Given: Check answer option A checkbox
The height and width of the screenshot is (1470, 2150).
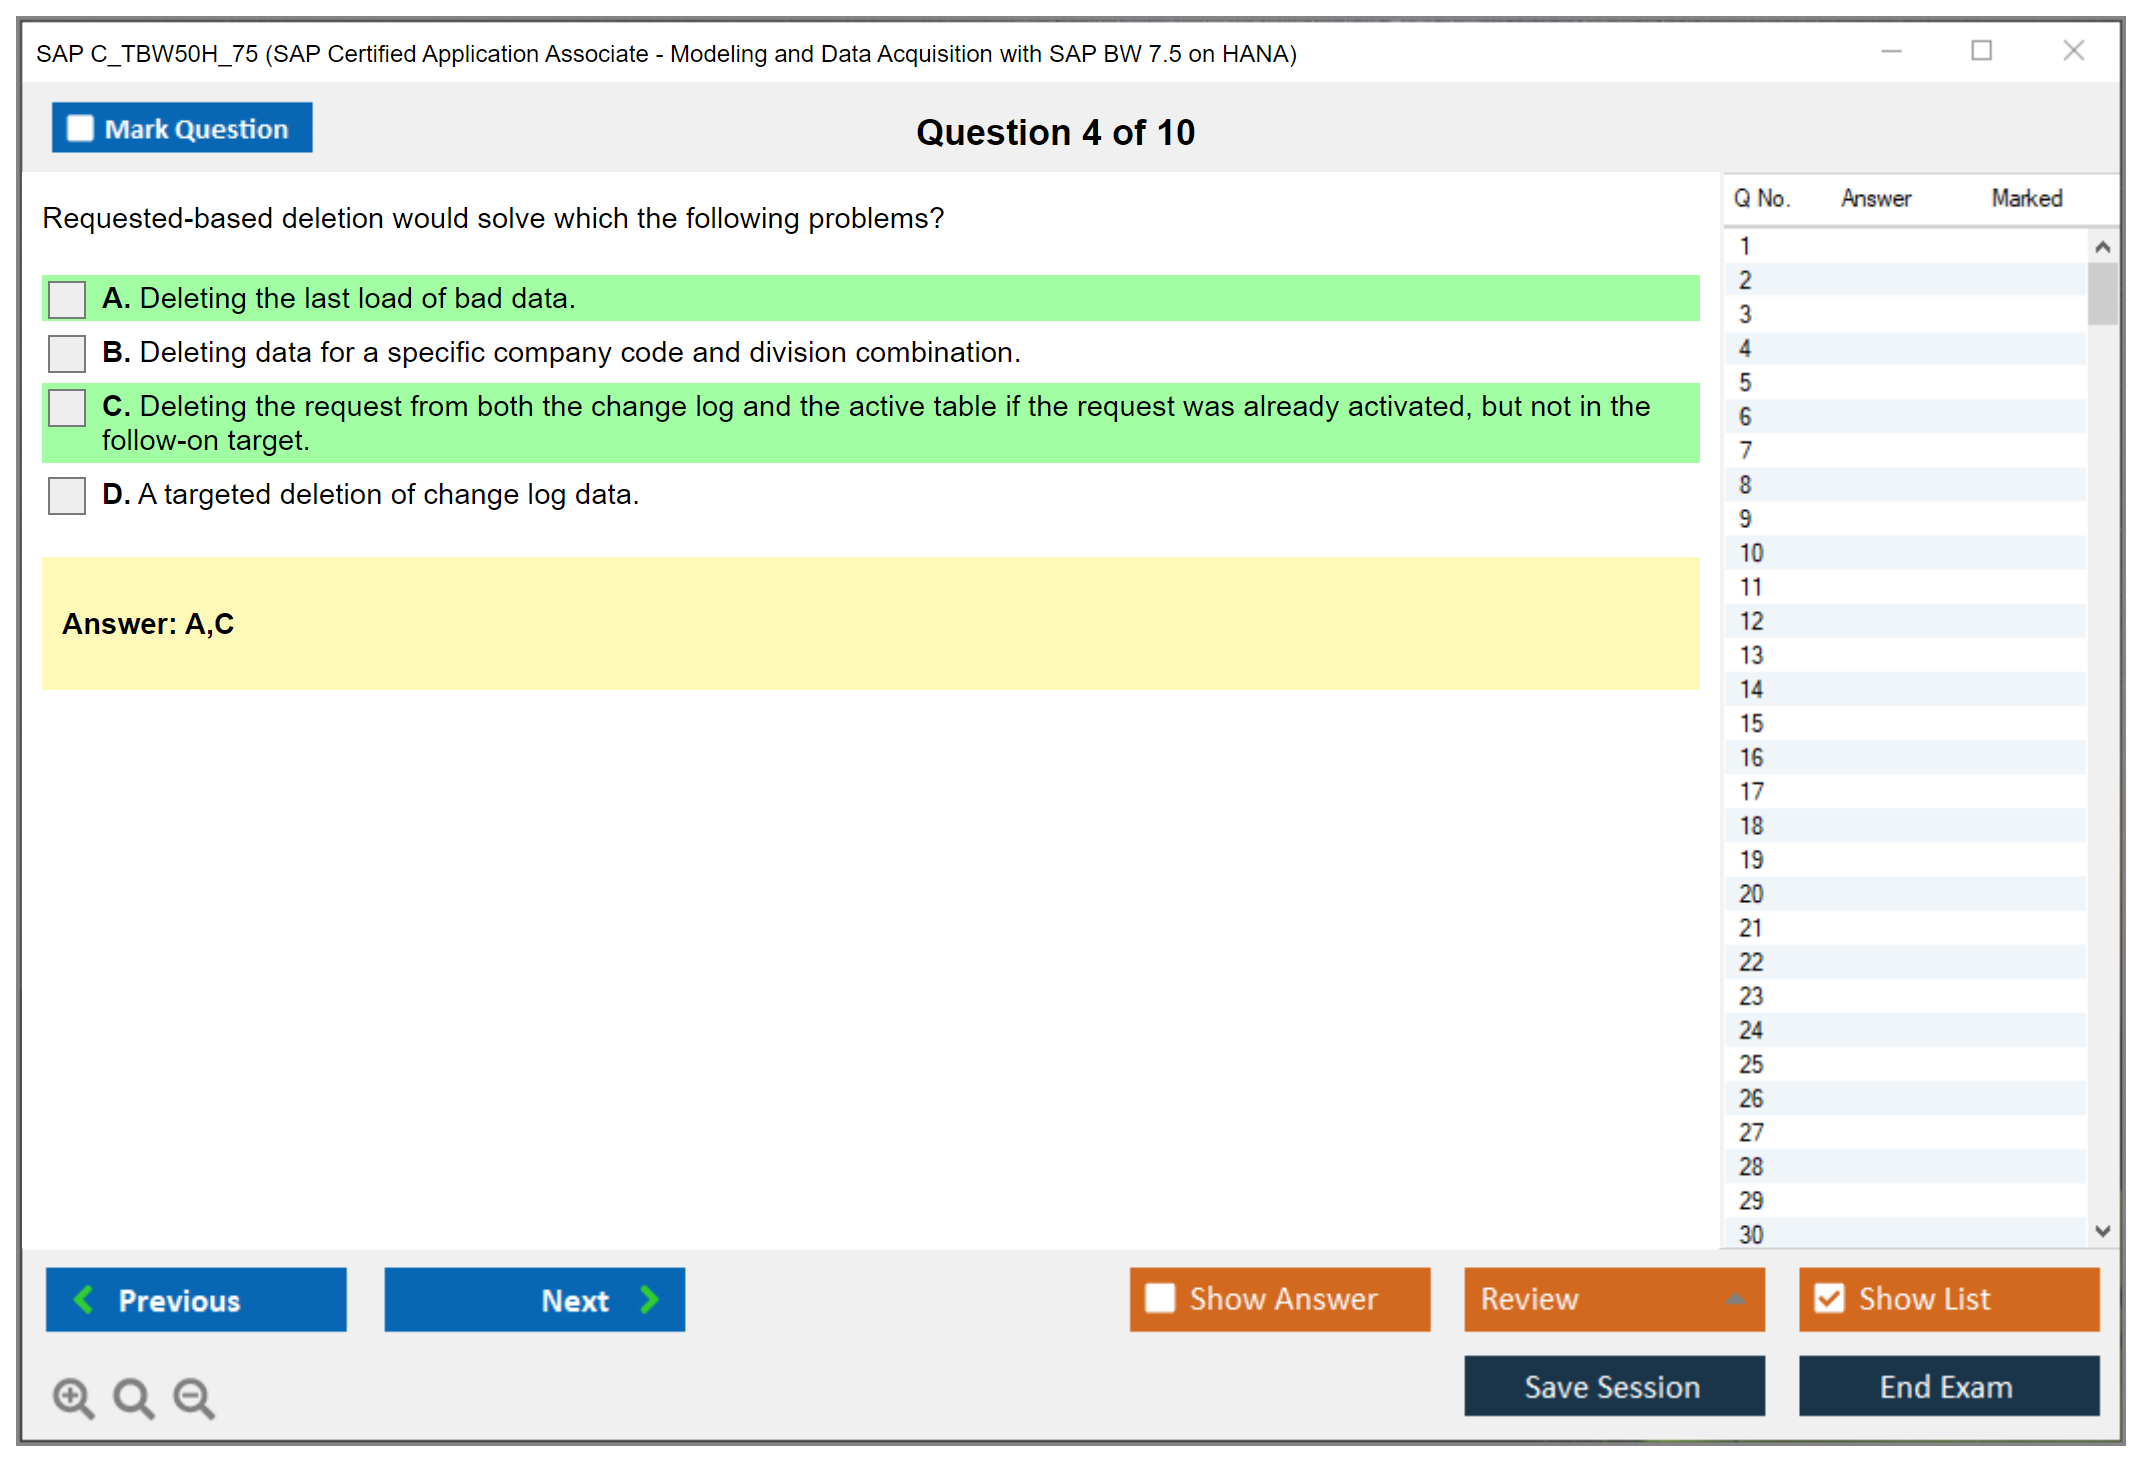Looking at the screenshot, I should (x=67, y=299).
